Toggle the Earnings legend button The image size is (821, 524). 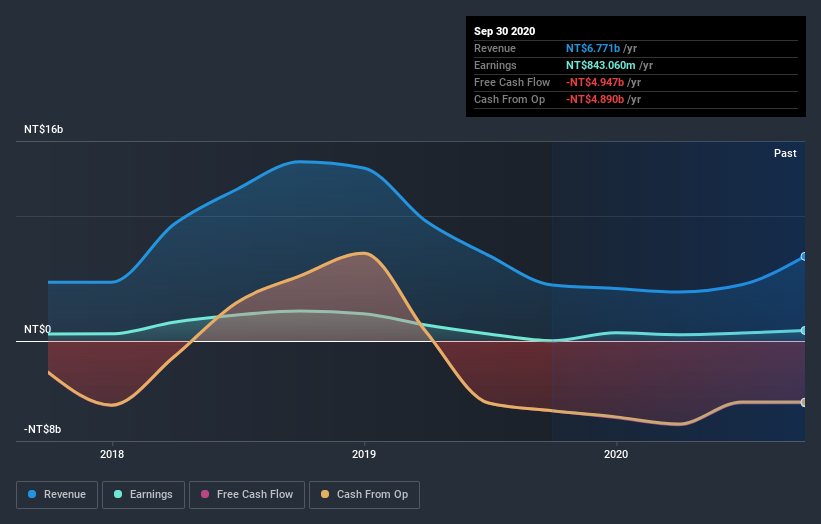click(143, 495)
